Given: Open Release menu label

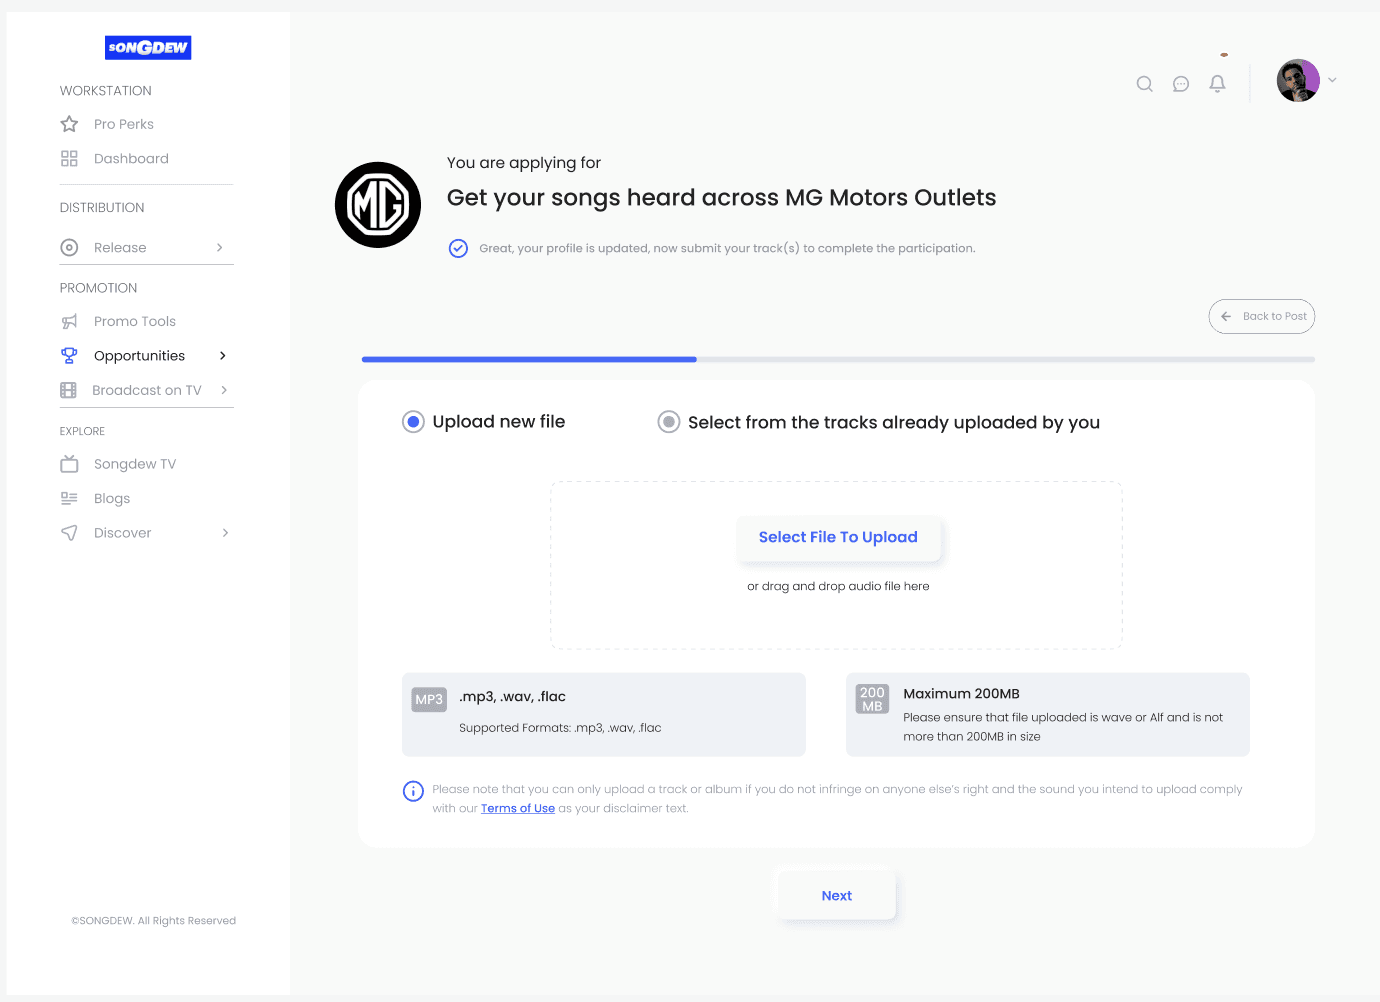Looking at the screenshot, I should [120, 247].
